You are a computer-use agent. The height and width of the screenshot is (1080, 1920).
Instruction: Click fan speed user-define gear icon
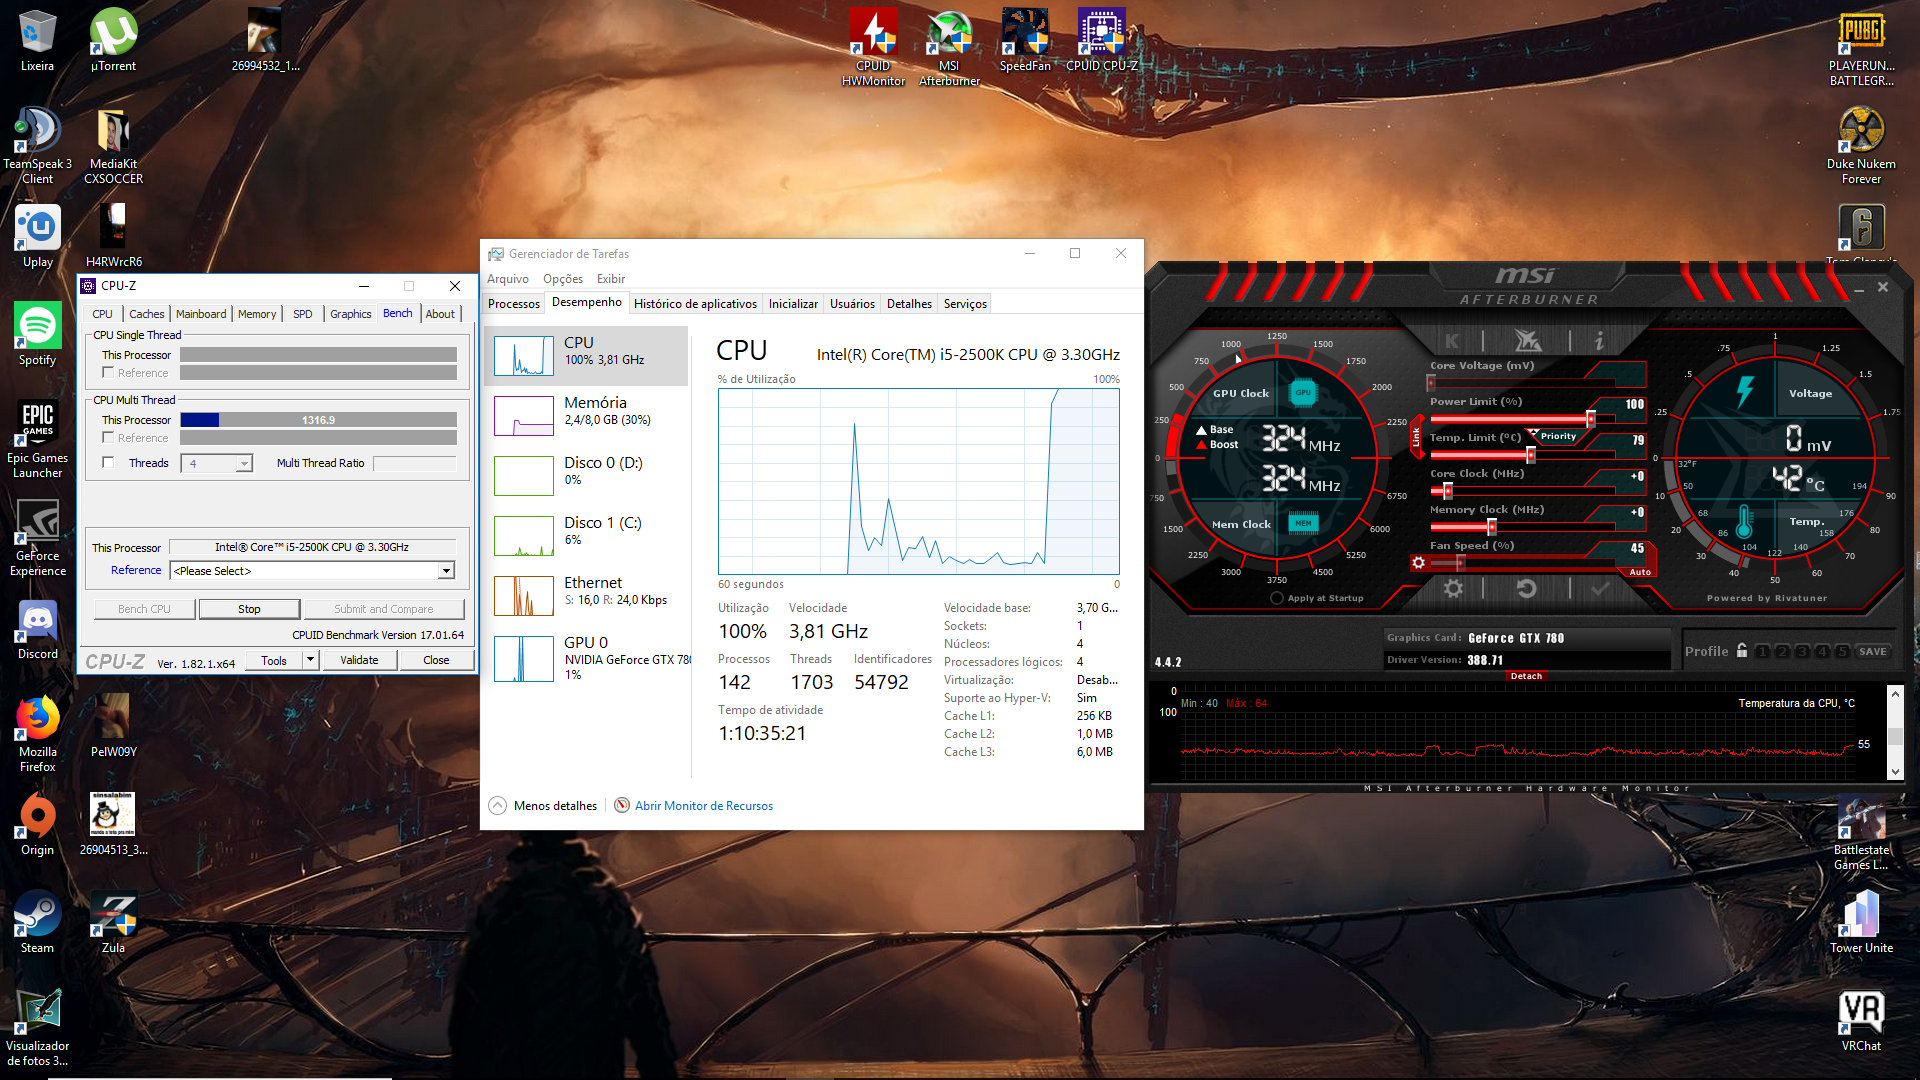[x=1418, y=563]
